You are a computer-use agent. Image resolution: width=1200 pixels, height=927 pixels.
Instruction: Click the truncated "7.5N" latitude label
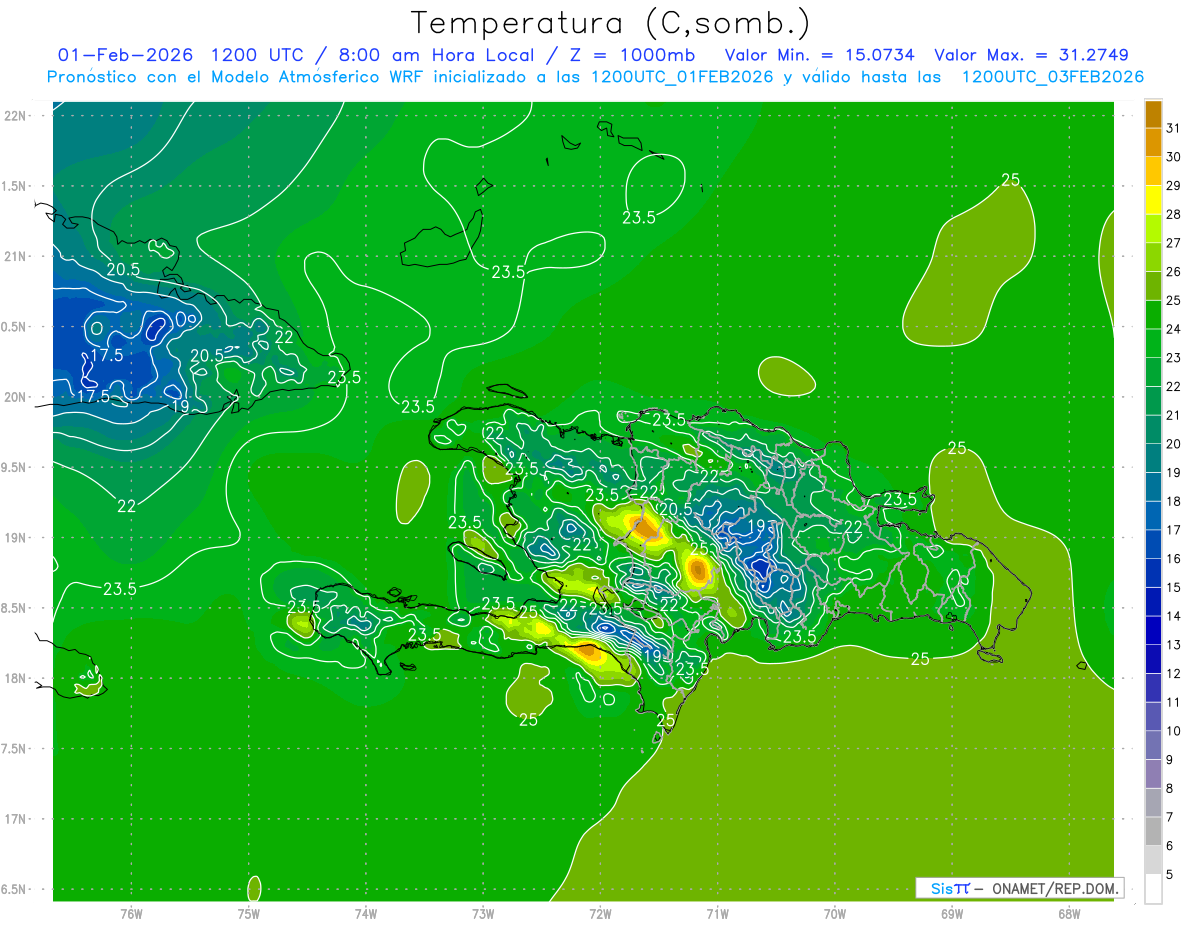14,748
